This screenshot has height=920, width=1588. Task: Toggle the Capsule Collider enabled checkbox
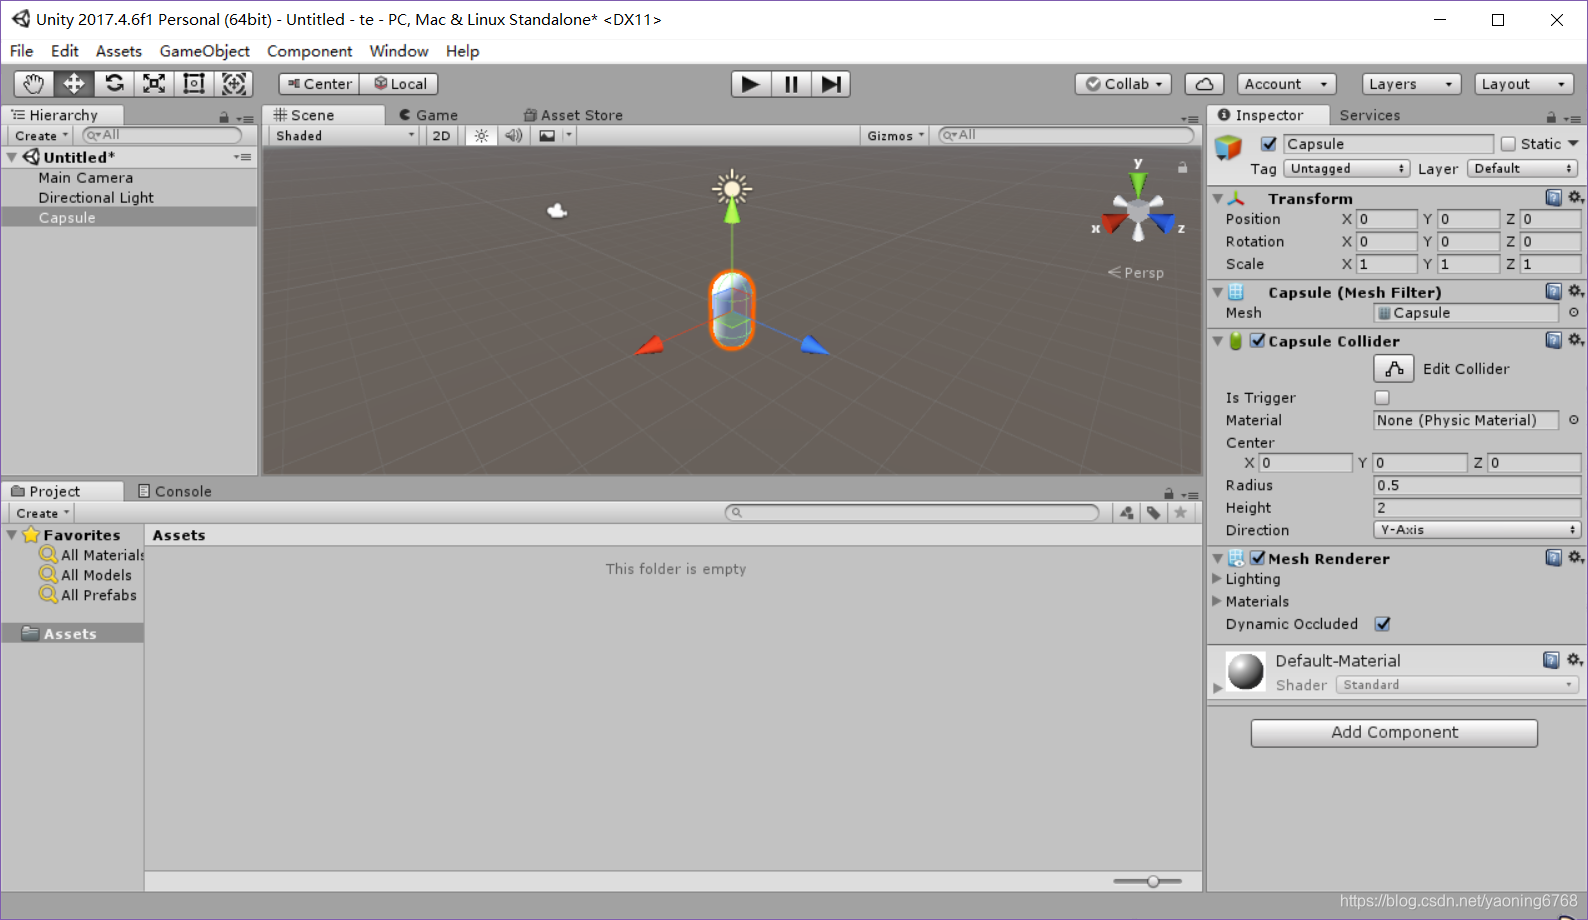pyautogui.click(x=1258, y=340)
